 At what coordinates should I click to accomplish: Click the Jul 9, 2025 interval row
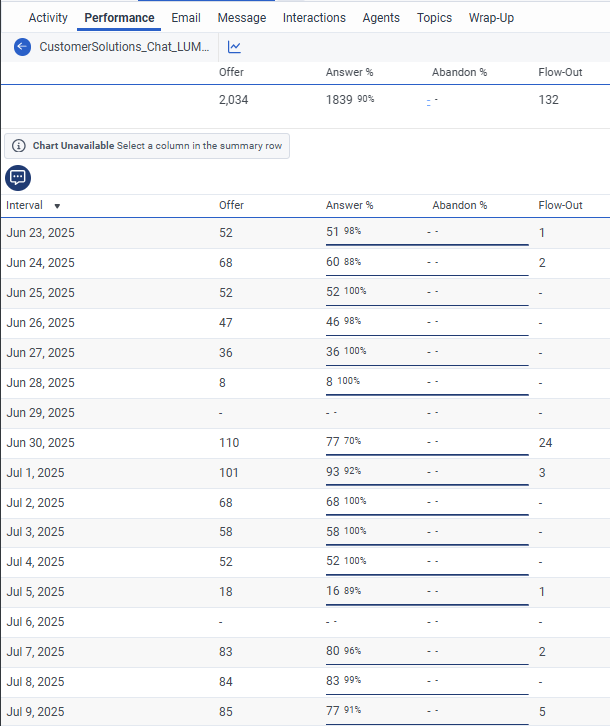[x=35, y=713]
